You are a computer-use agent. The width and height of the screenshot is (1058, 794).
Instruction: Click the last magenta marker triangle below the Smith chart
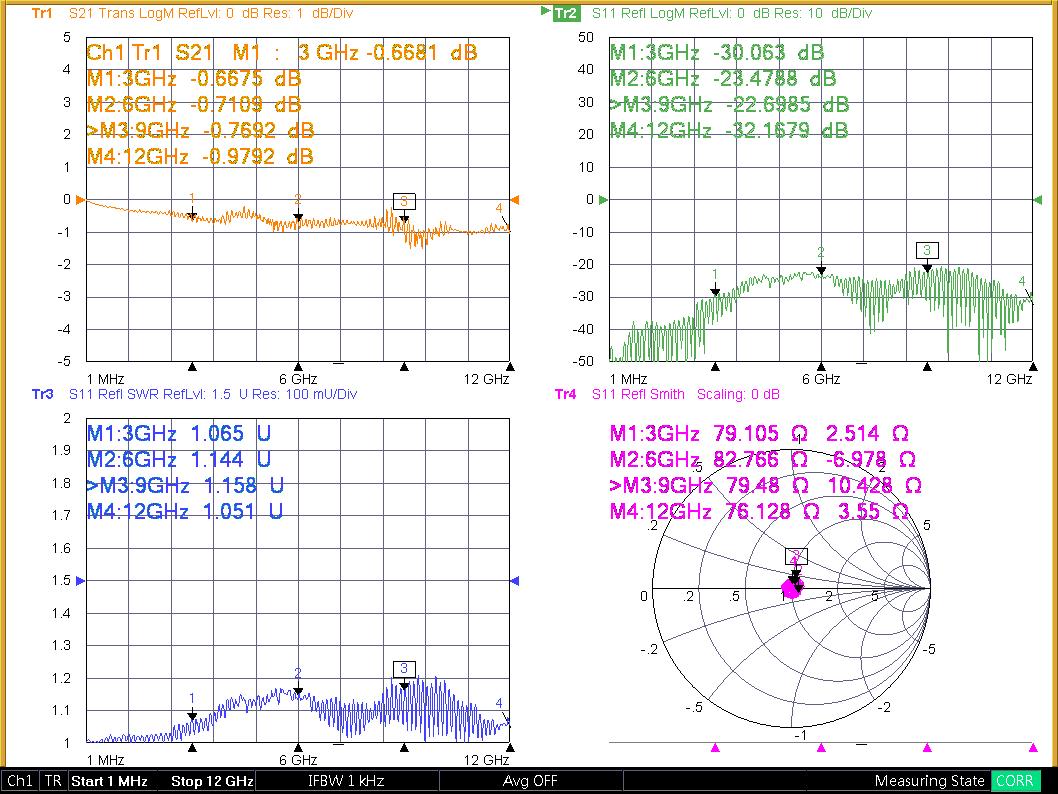click(x=1033, y=747)
